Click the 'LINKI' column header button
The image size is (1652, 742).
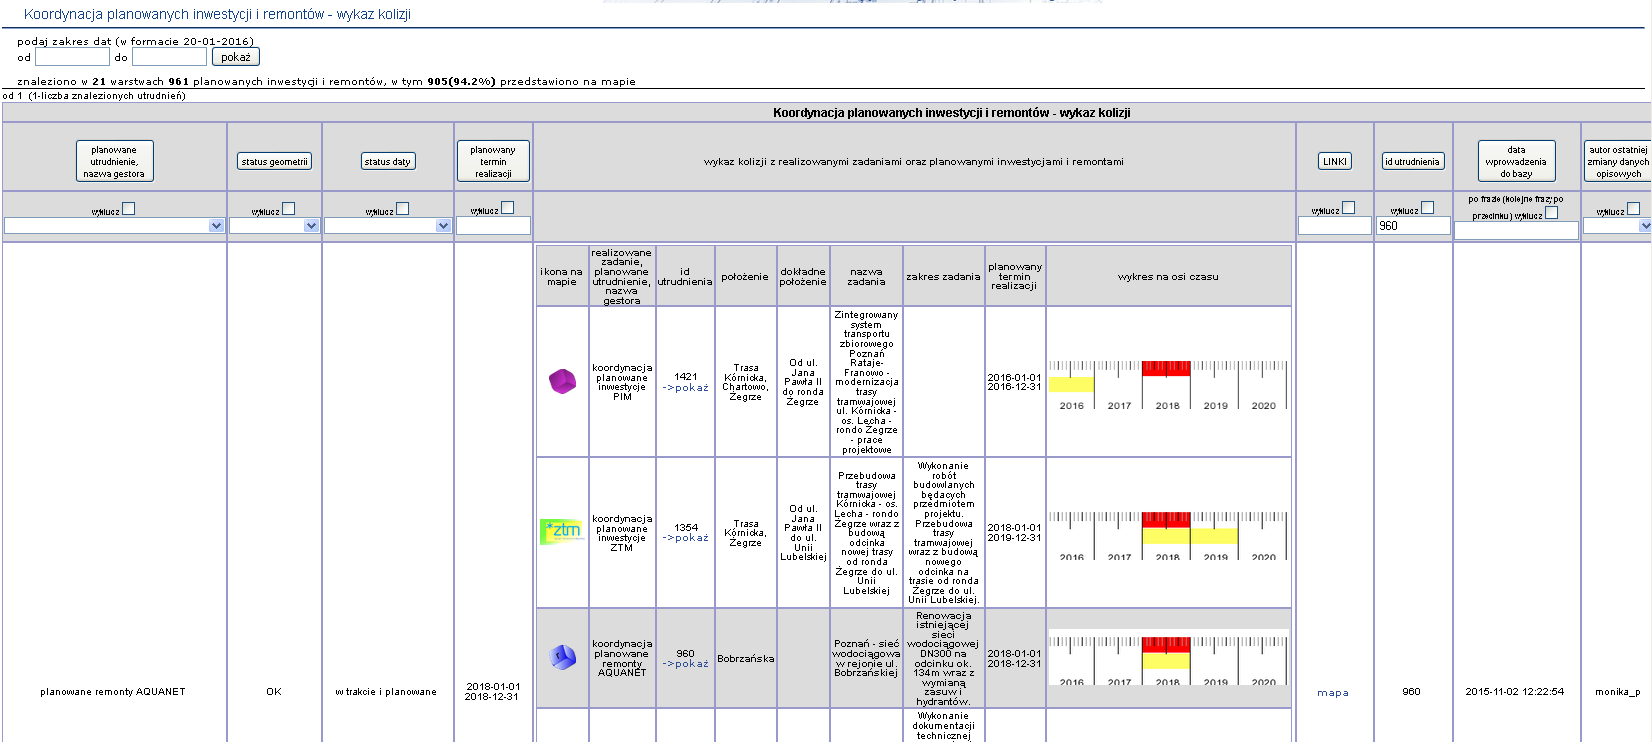coord(1334,161)
